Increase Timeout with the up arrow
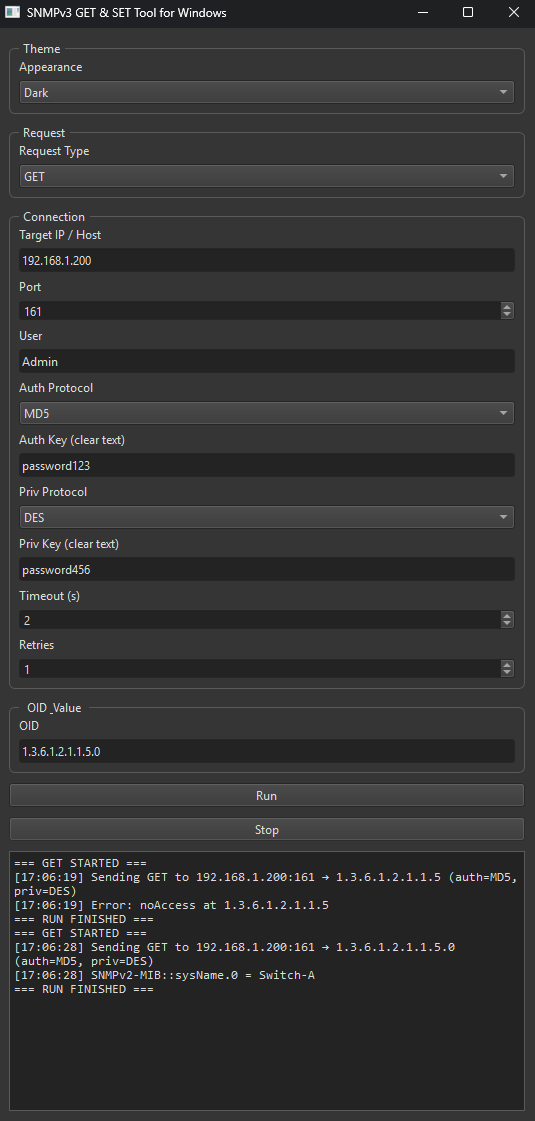Viewport: 535px width, 1121px height. coord(507,616)
